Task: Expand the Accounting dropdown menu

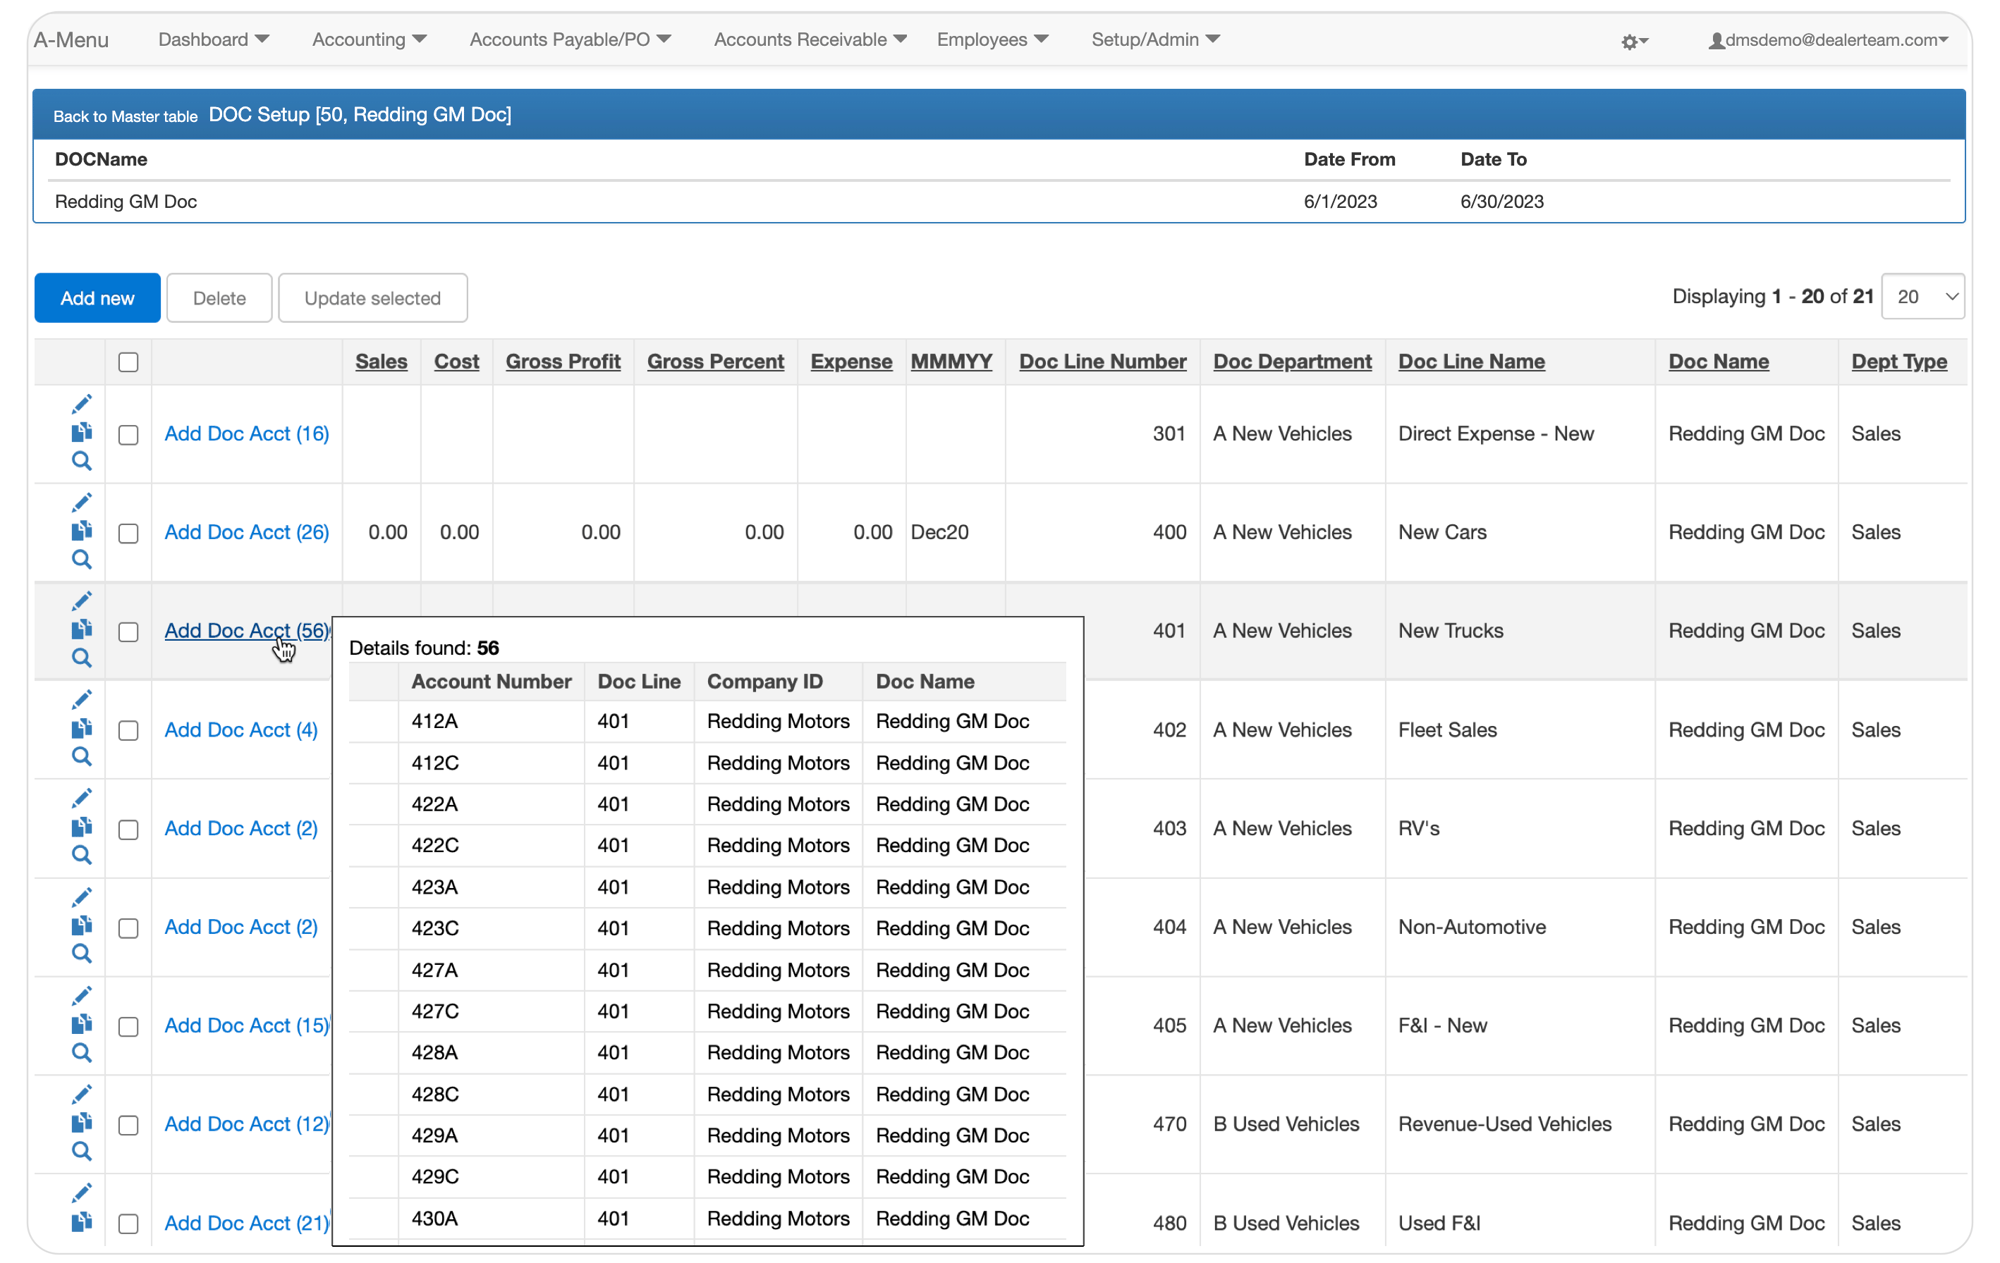Action: click(x=369, y=39)
